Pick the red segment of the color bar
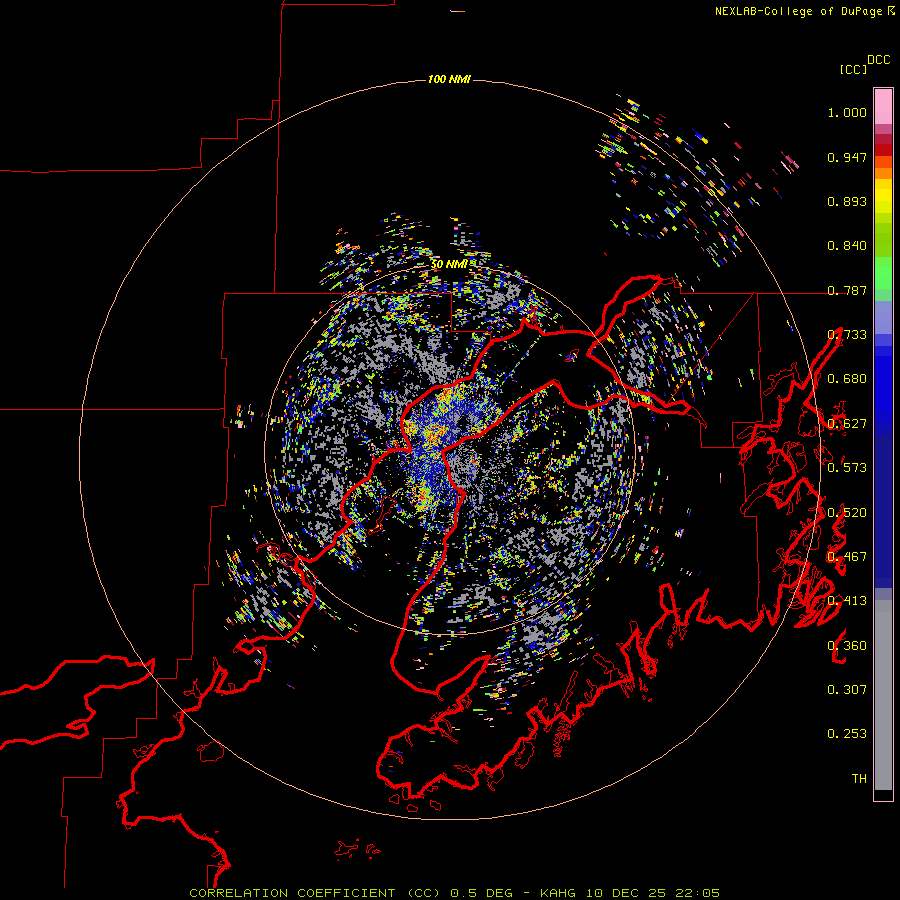900x900 pixels. 883,149
